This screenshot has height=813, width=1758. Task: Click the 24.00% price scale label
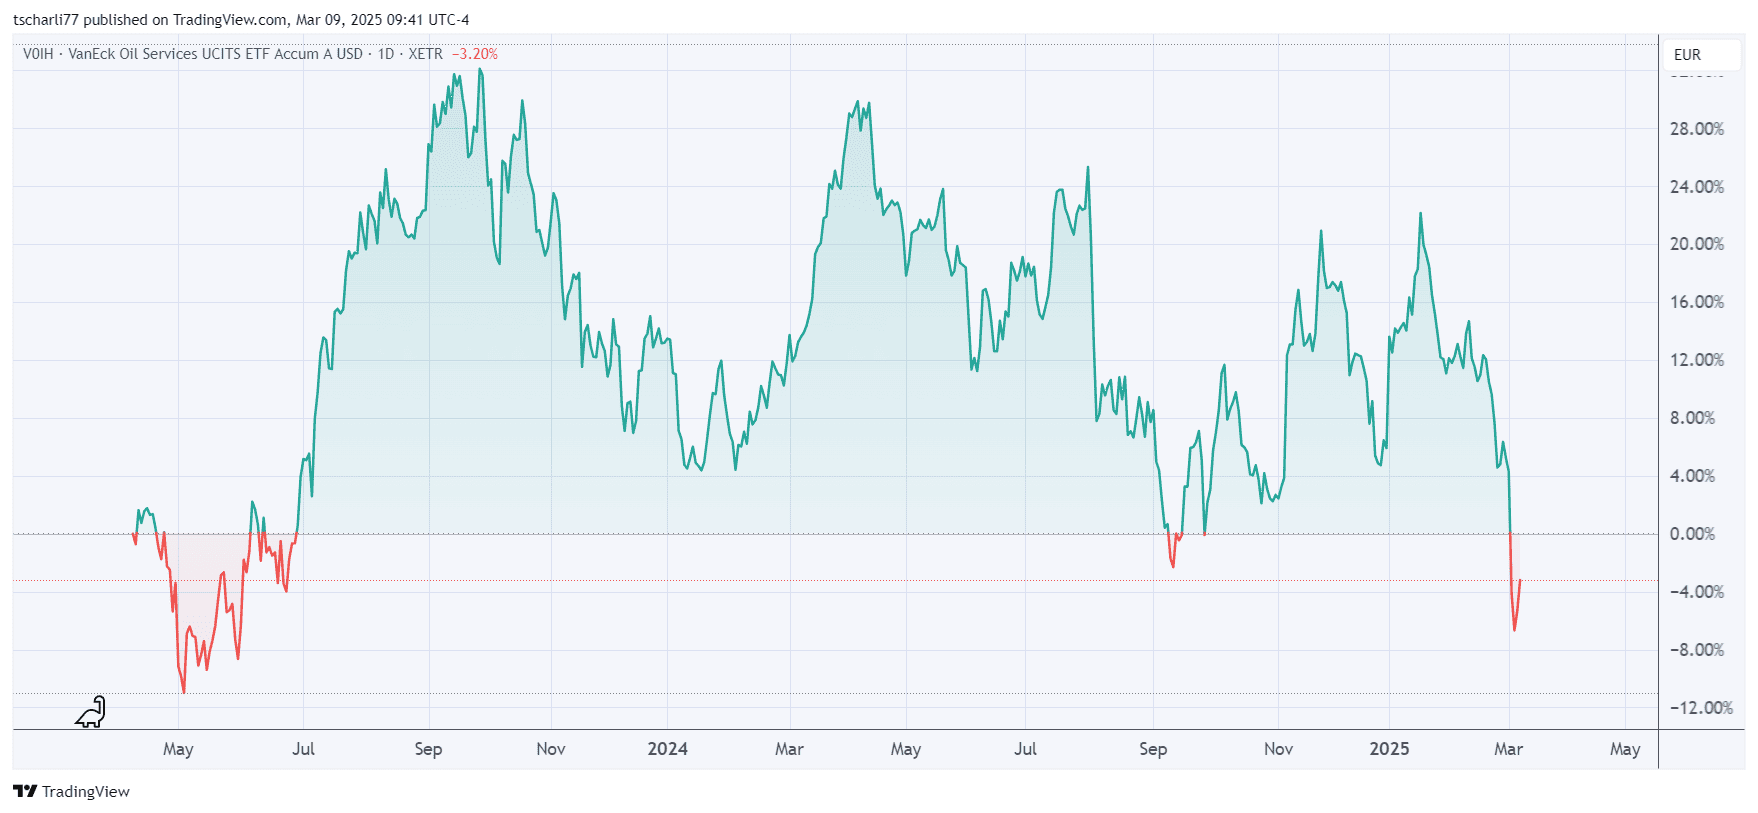(x=1696, y=187)
